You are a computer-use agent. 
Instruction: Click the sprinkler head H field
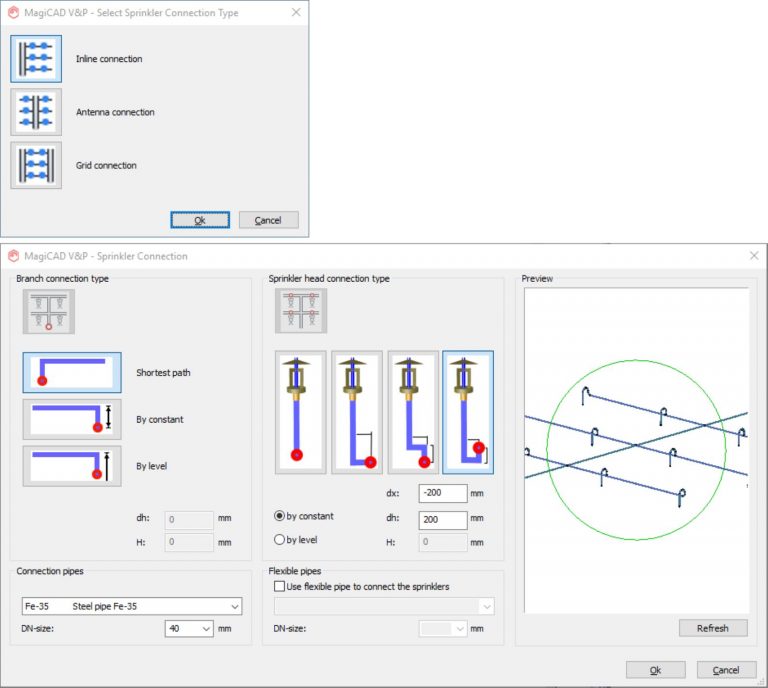click(x=443, y=542)
